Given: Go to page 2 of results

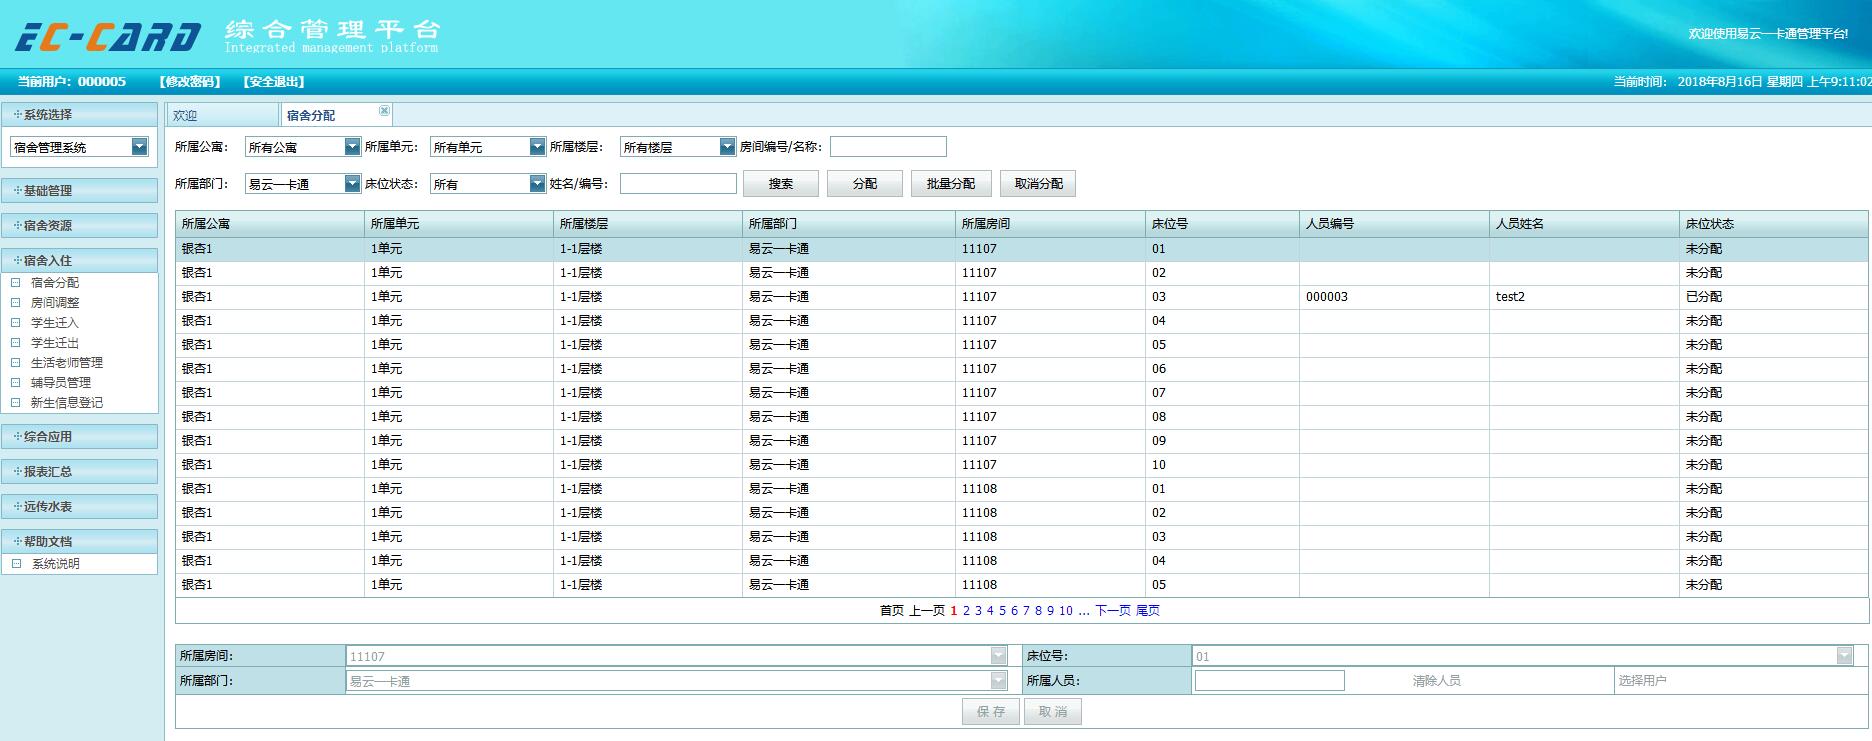Looking at the screenshot, I should [x=966, y=611].
